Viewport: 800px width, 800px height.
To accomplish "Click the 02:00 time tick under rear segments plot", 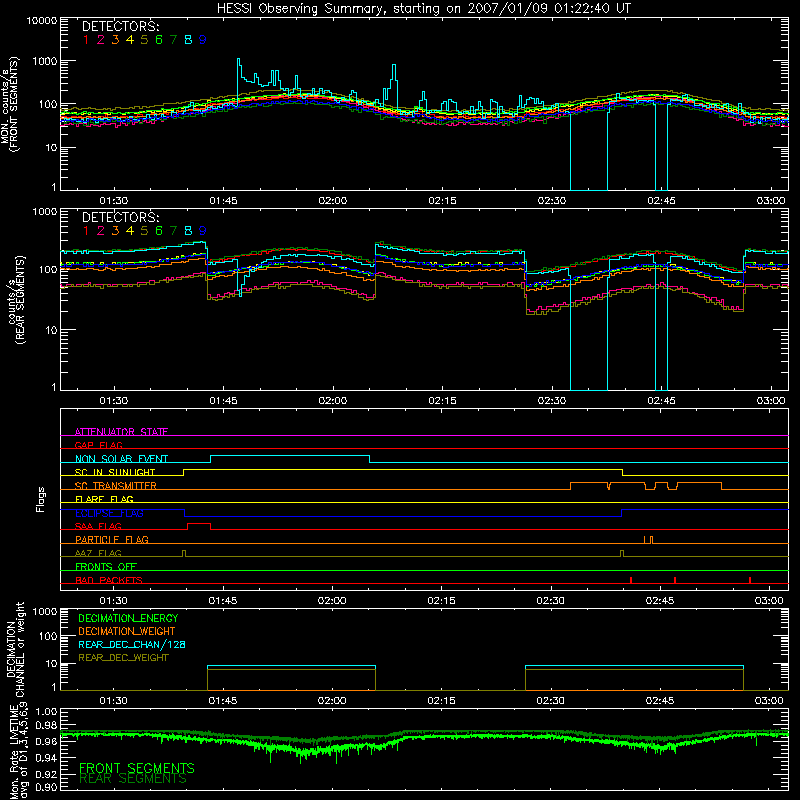I will tap(333, 401).
